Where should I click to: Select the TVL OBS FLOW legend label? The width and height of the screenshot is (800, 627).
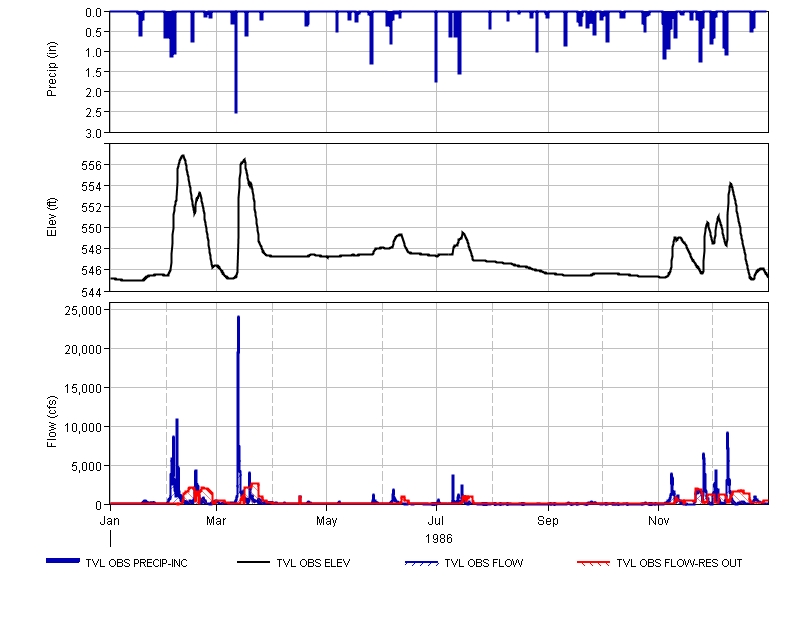[484, 563]
